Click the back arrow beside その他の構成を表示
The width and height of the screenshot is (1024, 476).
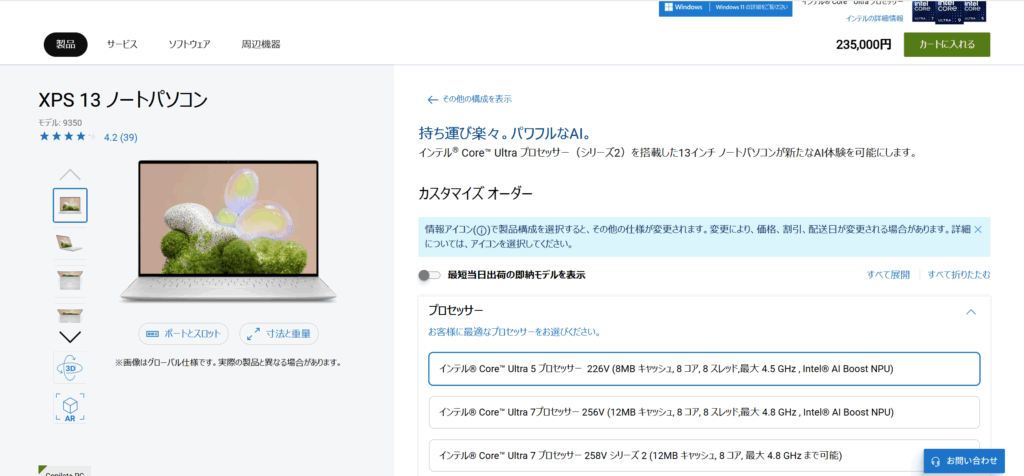(x=432, y=100)
